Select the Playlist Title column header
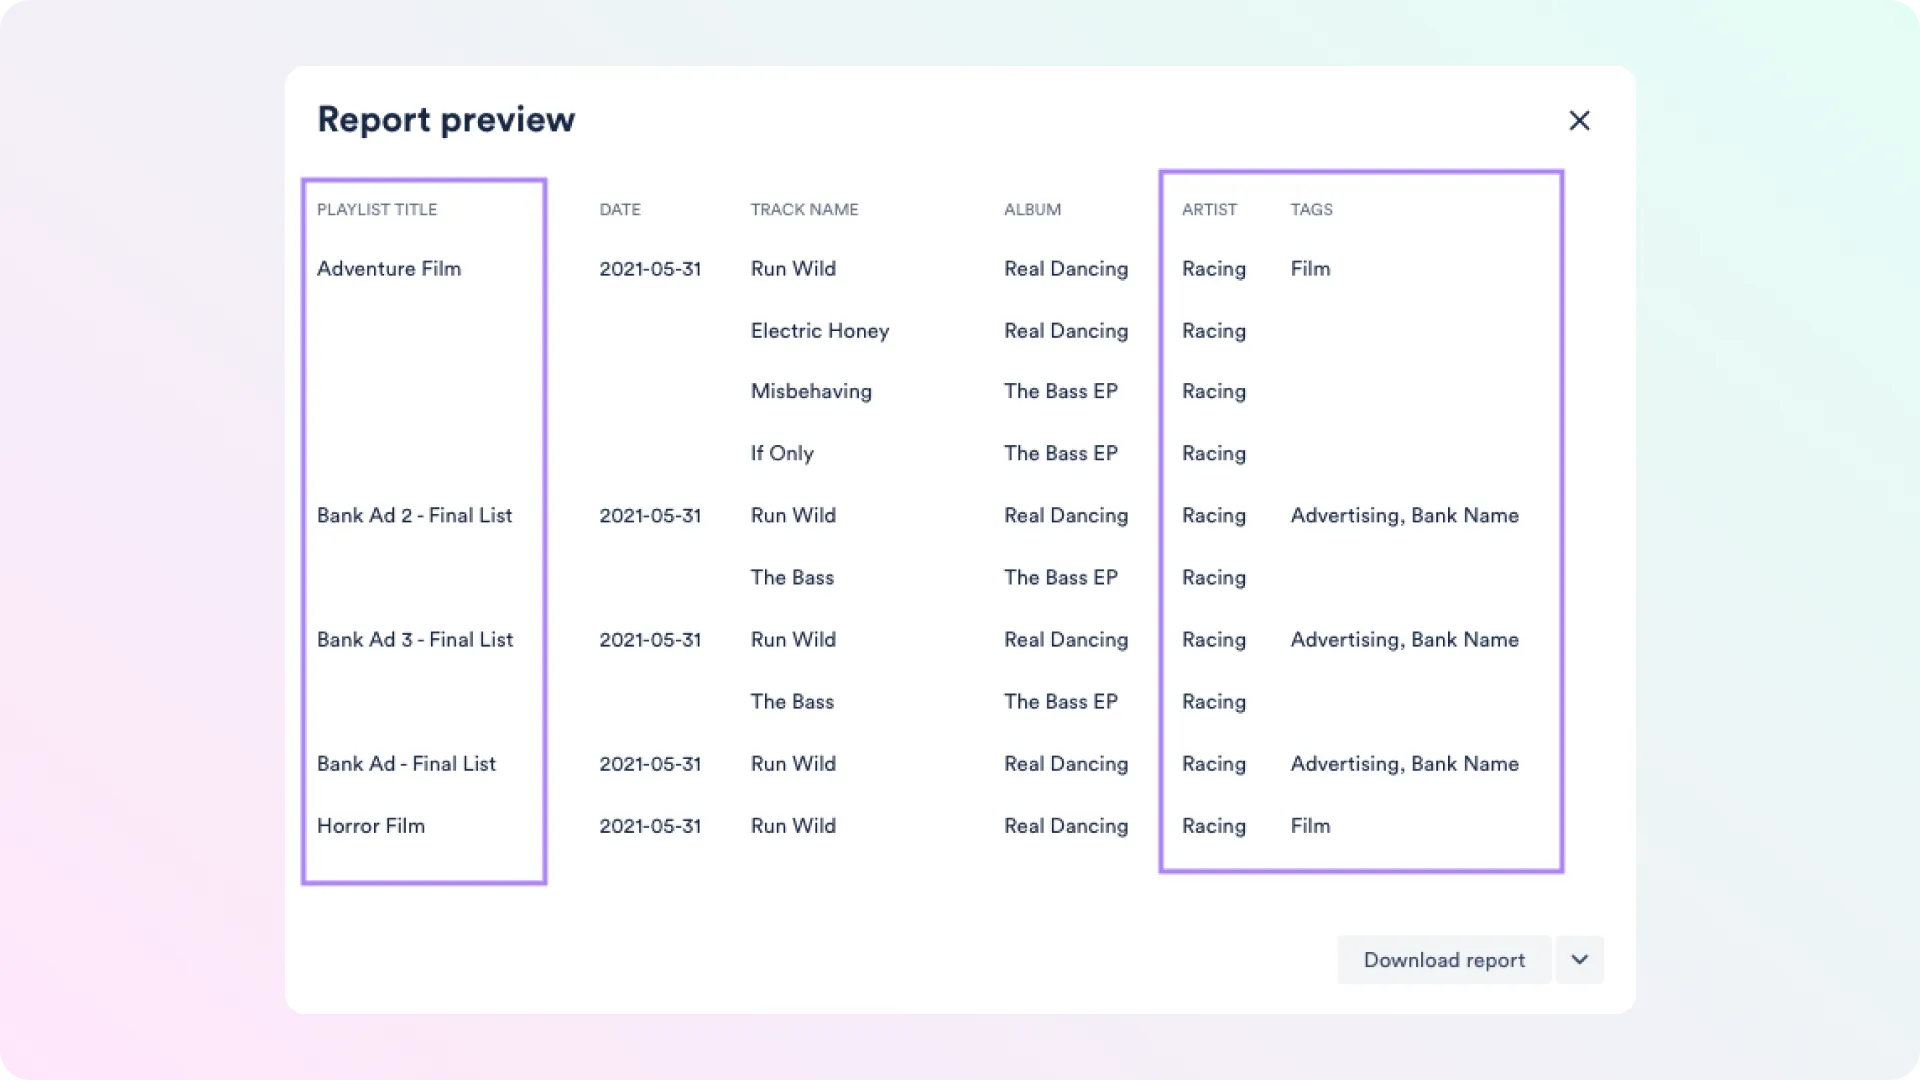1920x1080 pixels. (377, 210)
